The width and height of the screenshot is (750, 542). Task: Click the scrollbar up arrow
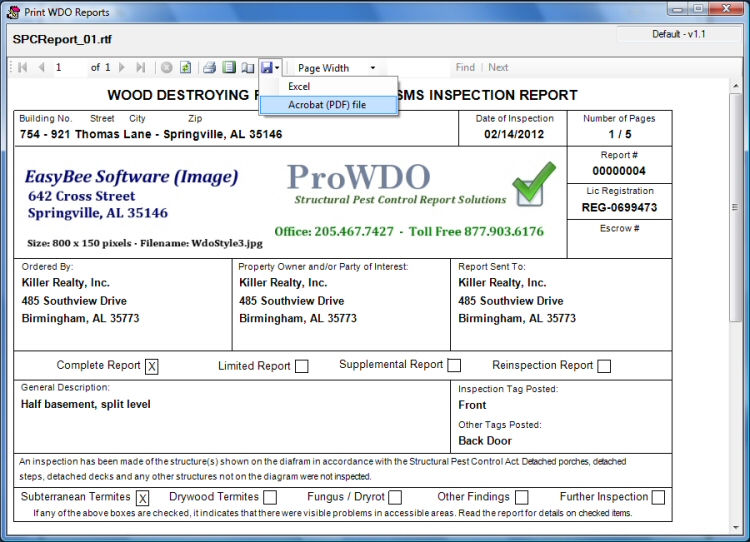736,86
